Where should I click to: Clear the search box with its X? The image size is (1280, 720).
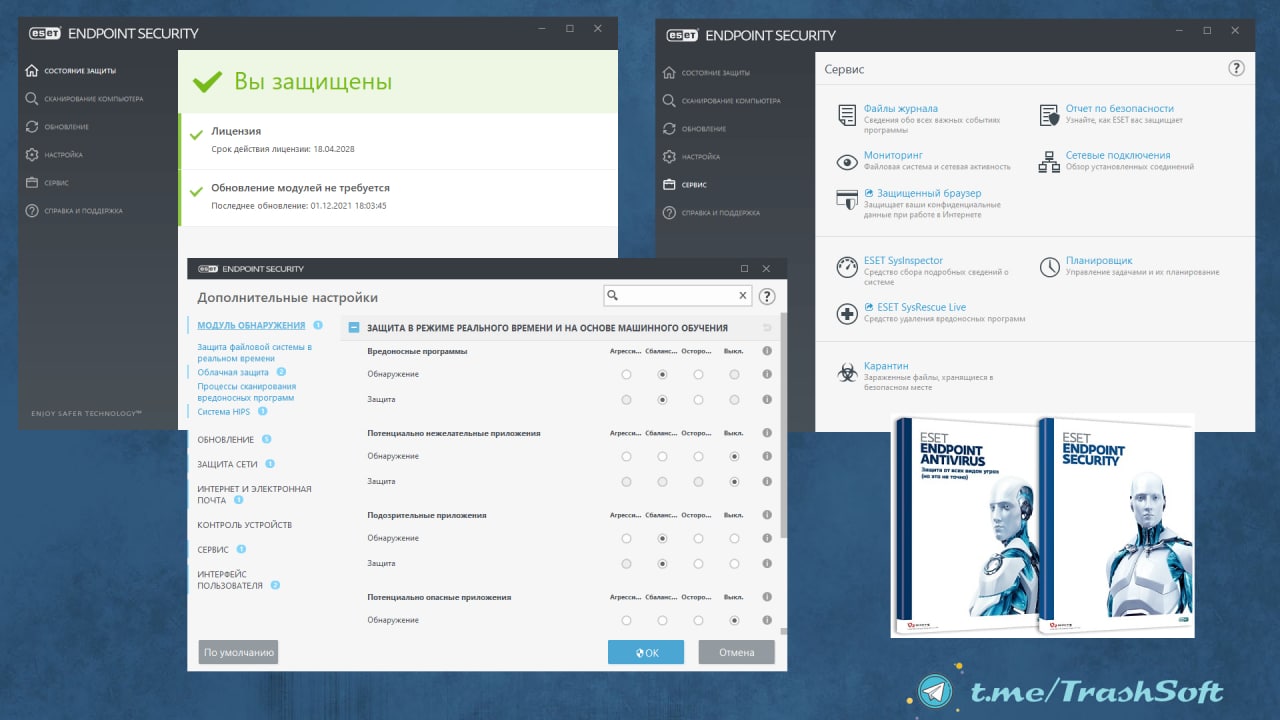[x=743, y=296]
